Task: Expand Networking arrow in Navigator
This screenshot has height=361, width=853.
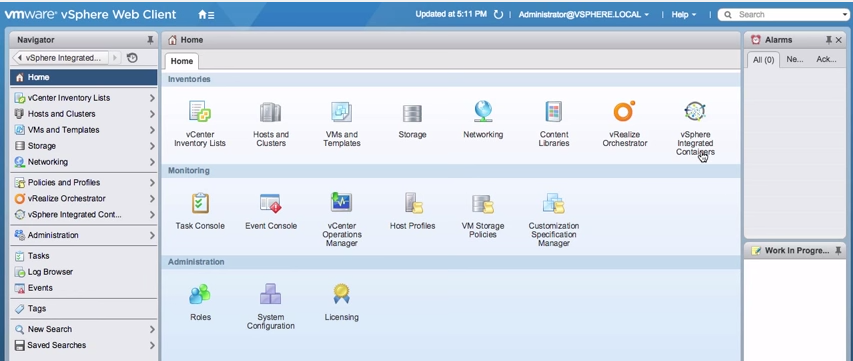Action: (152, 162)
